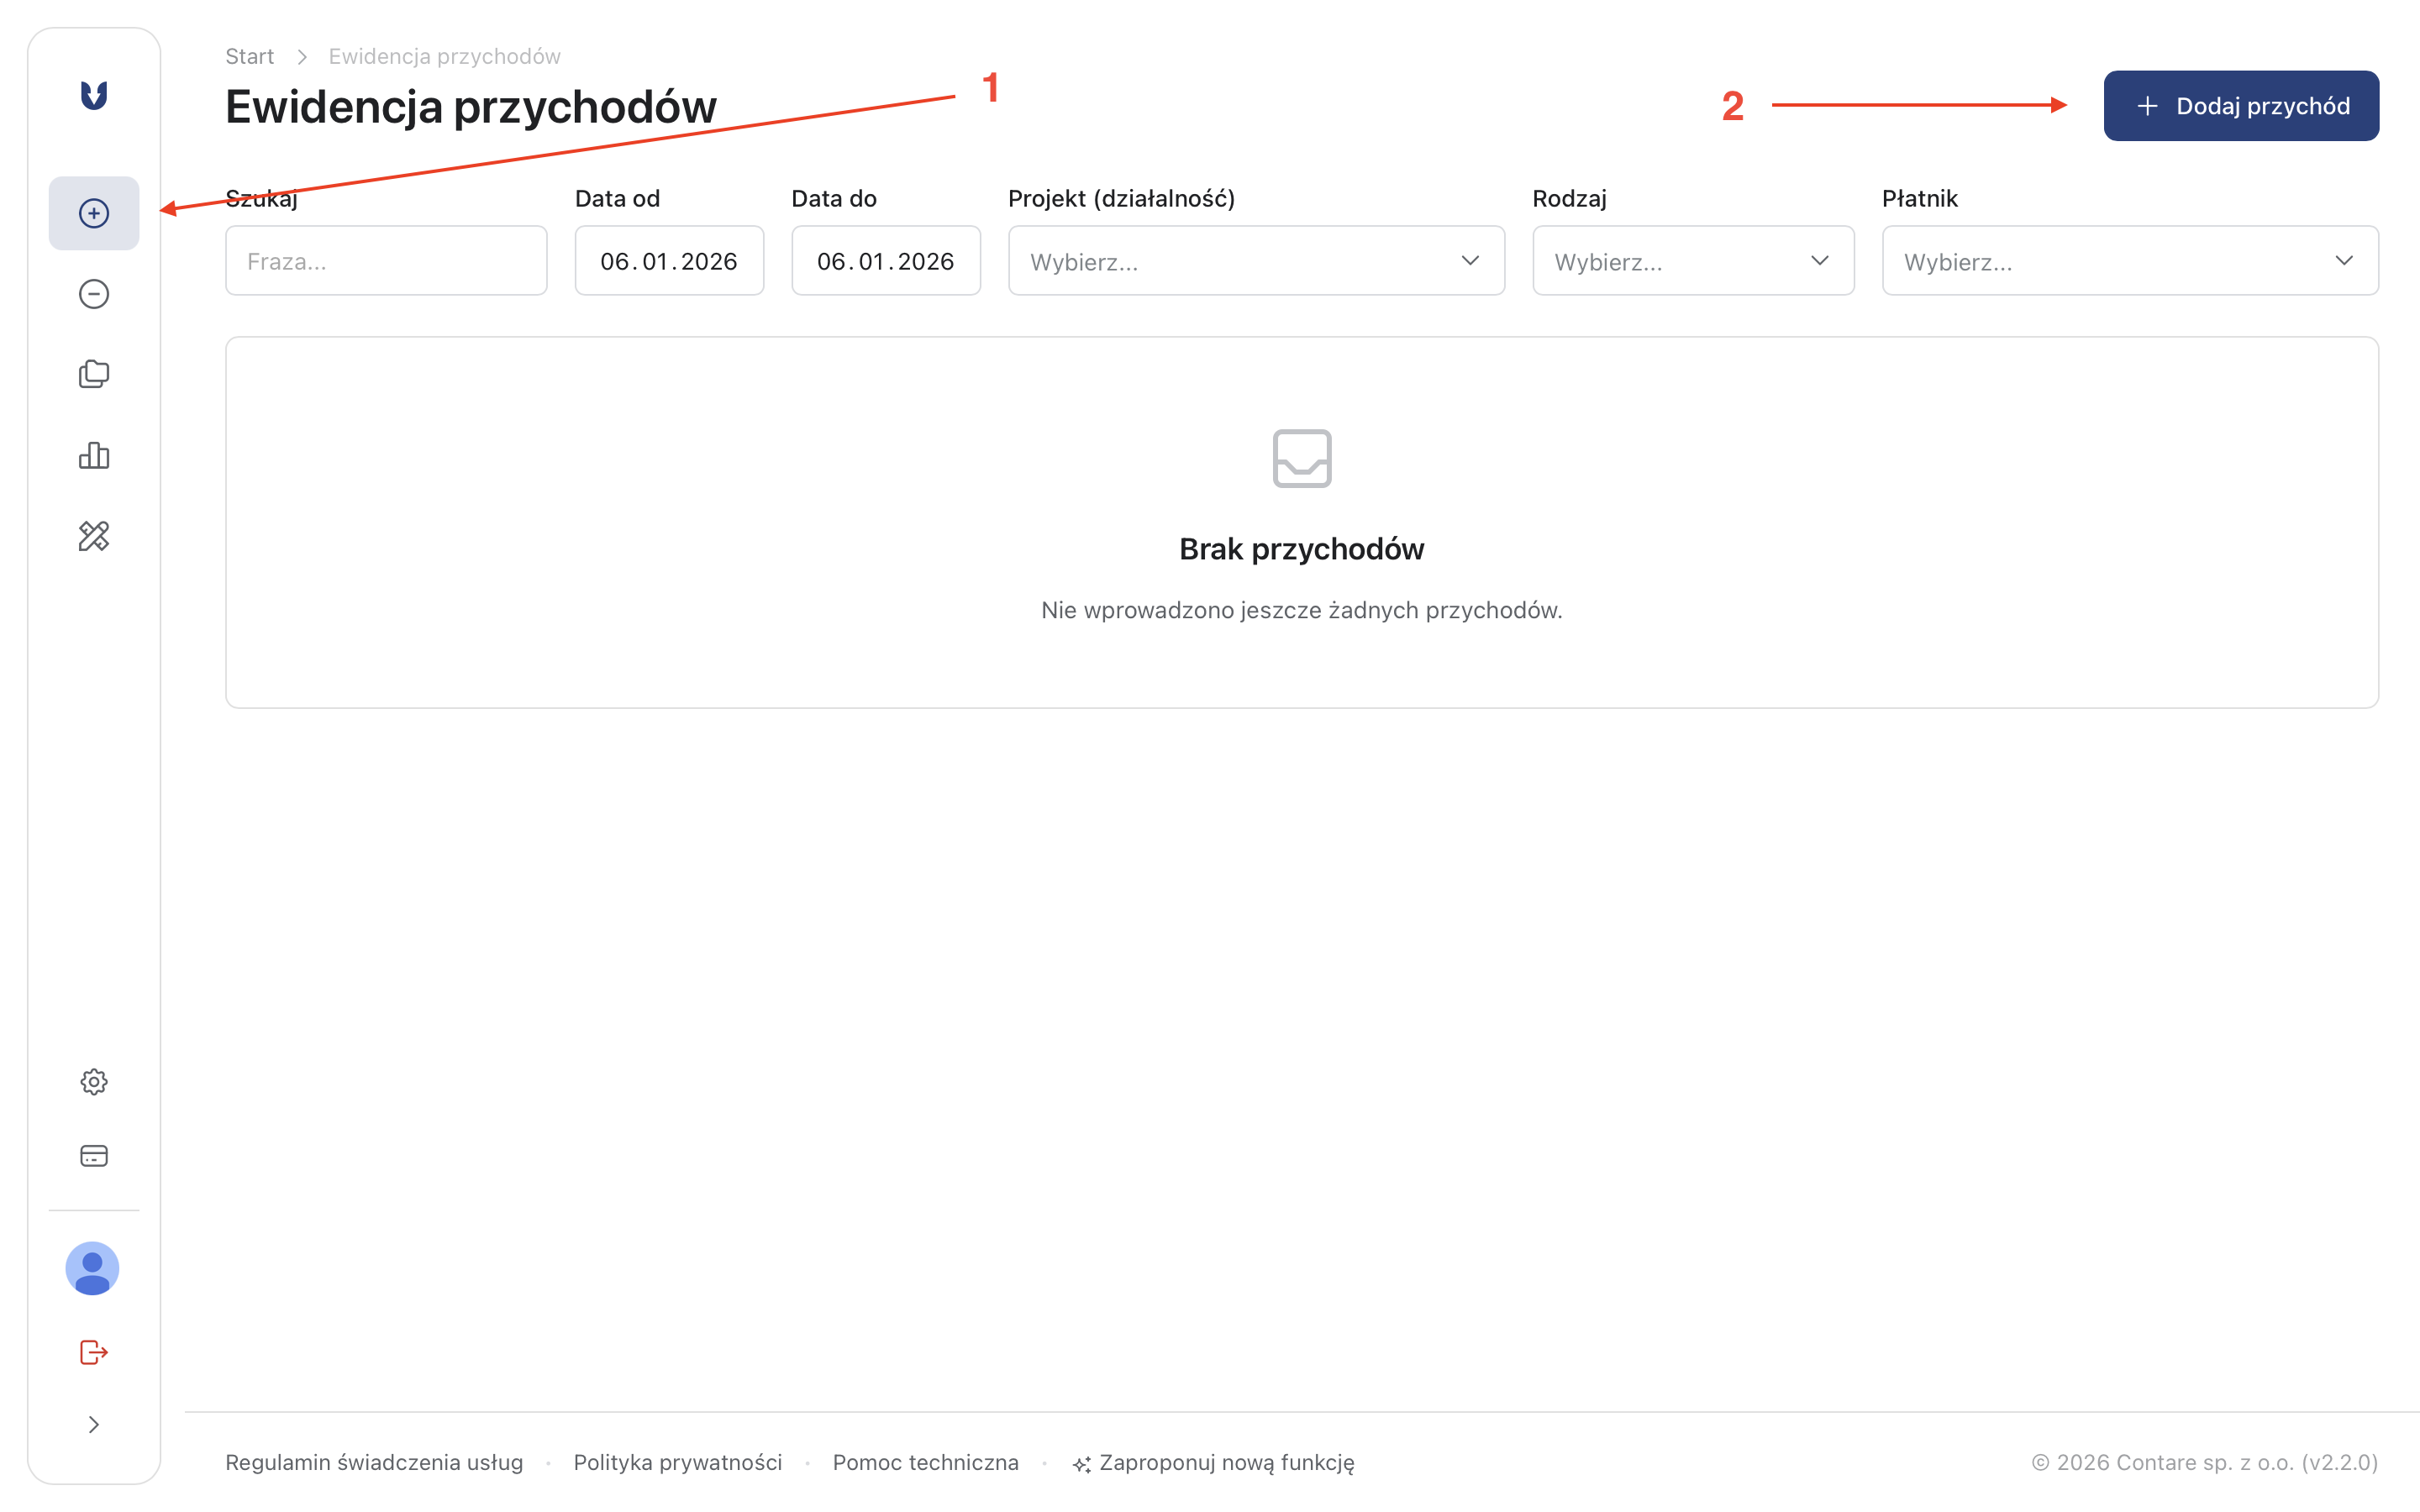
Task: Log out using the red exit icon
Action: pos(94,1352)
